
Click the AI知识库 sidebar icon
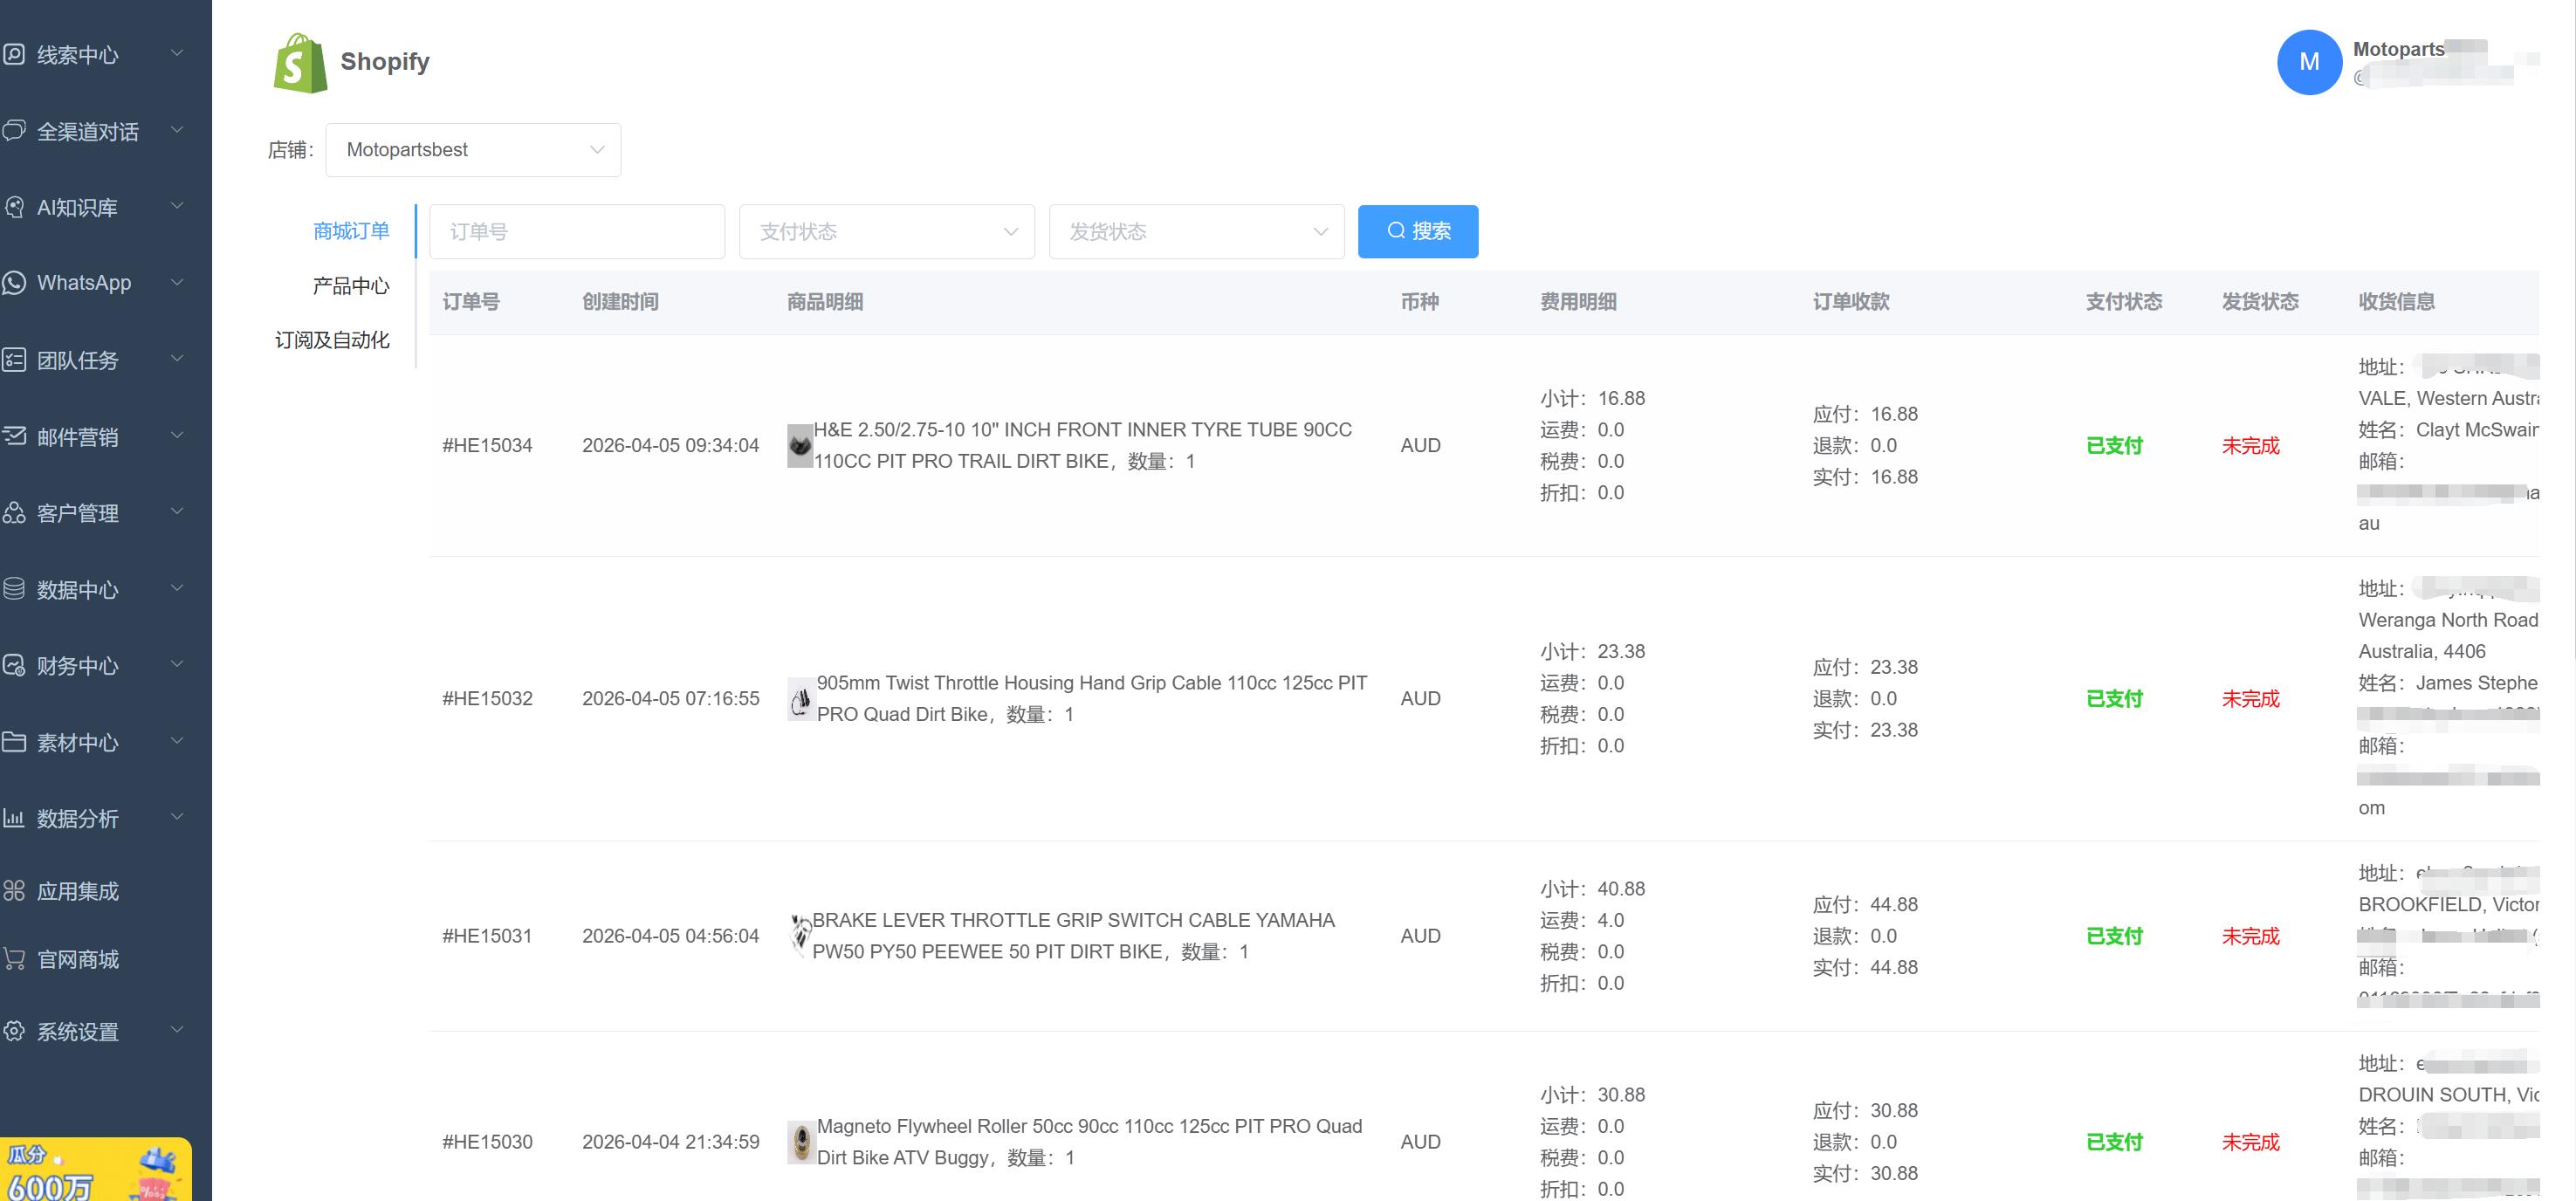coord(14,207)
